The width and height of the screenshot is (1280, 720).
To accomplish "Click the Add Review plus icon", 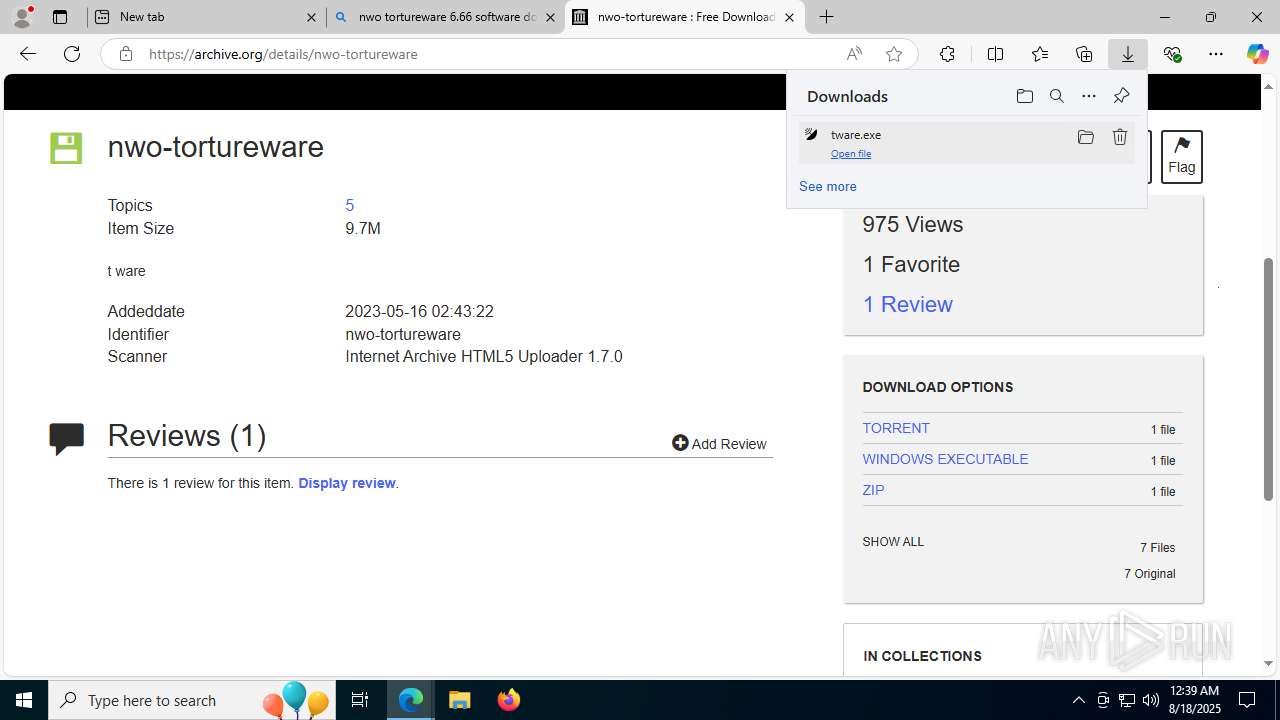I will 680,443.
